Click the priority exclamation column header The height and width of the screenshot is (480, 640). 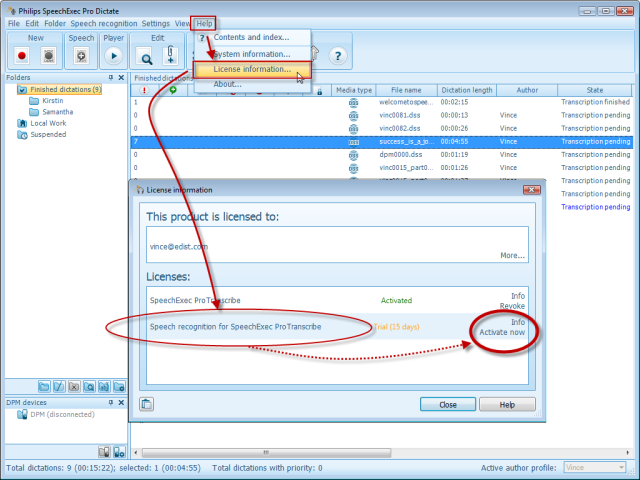(x=144, y=90)
